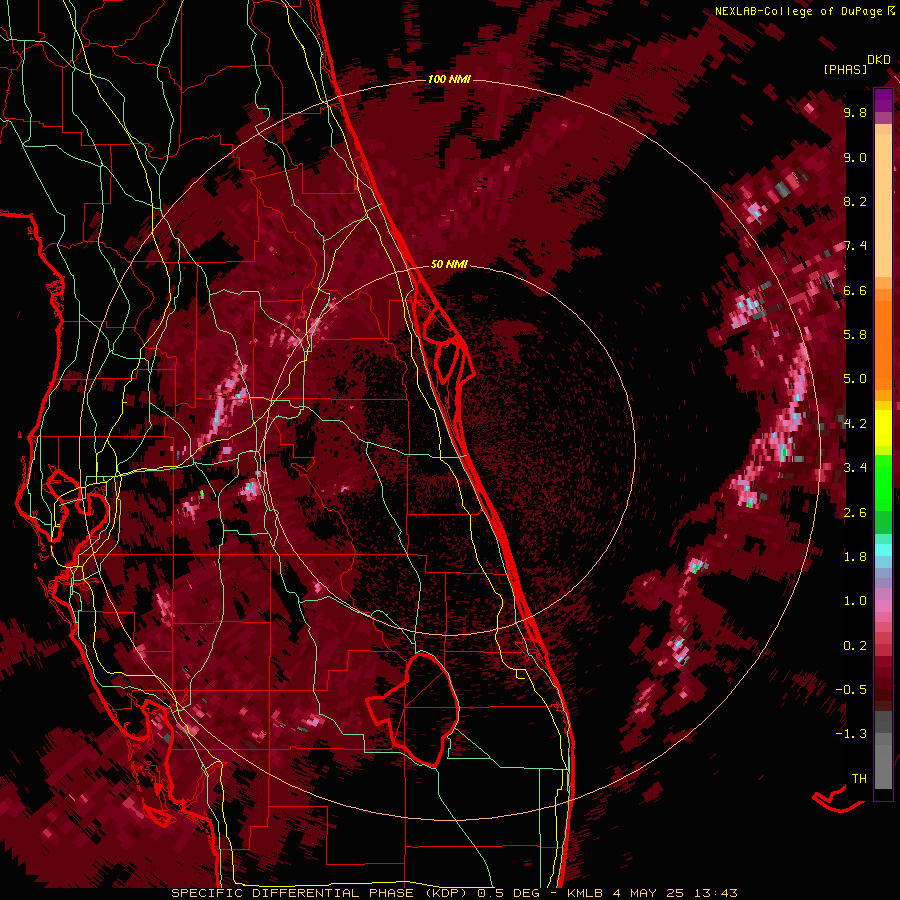Viewport: 900px width, 900px height.
Task: Click the 5.0 value on color scale
Action: point(855,379)
